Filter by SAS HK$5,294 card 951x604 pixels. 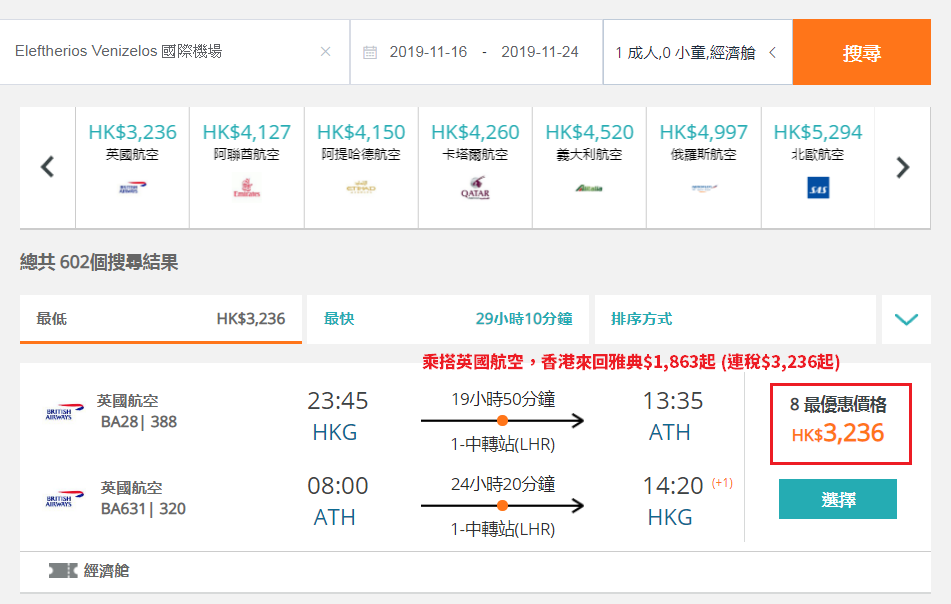[x=818, y=167]
